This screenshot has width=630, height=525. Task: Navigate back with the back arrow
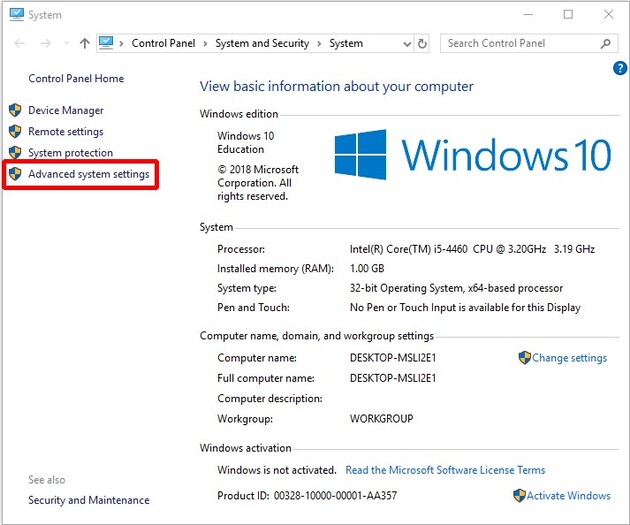20,44
